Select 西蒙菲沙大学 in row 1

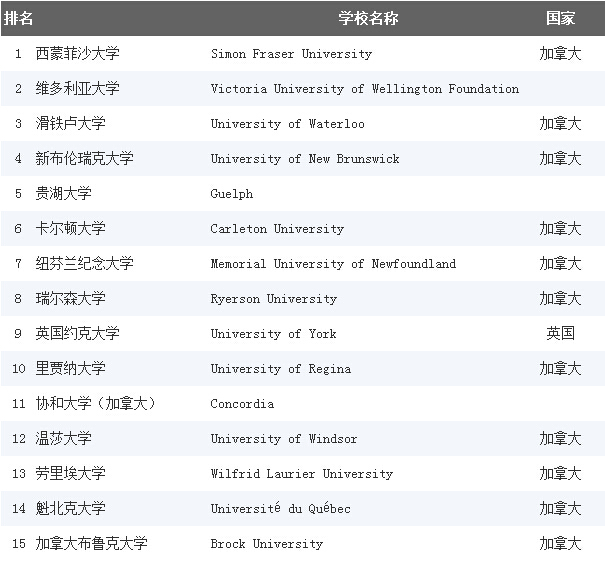(78, 53)
